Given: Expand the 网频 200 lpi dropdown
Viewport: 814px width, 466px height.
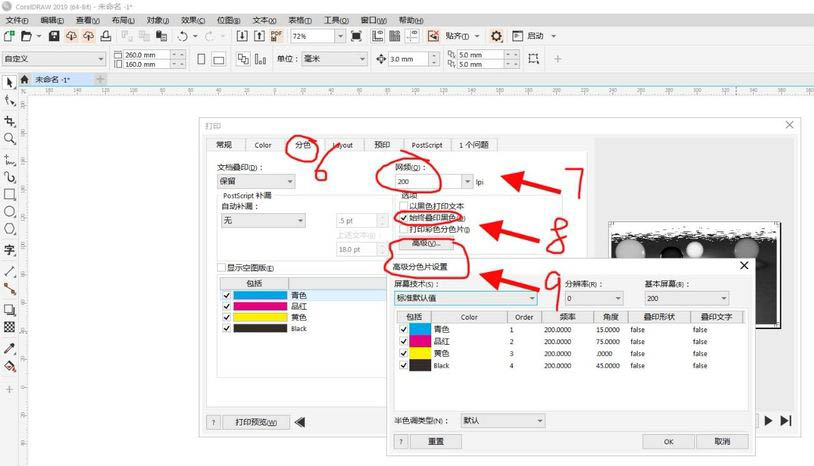Looking at the screenshot, I should click(467, 181).
